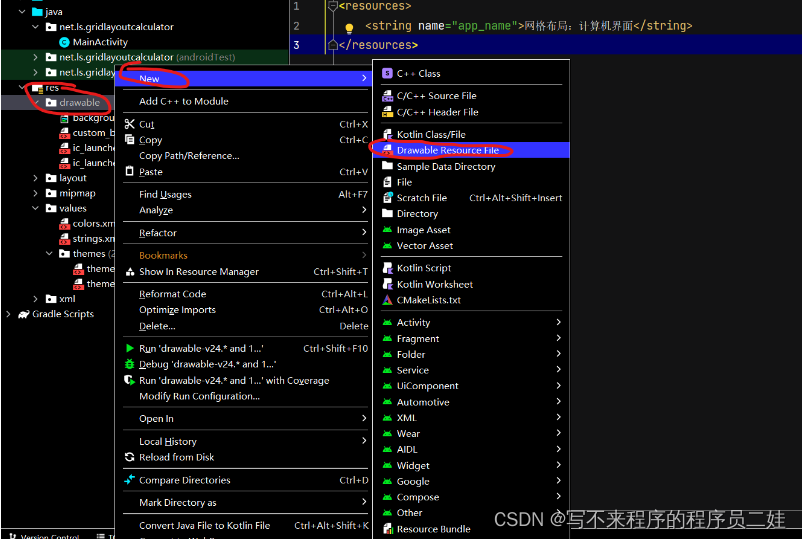Click the Kotlin Script icon
Screen dimensions: 802x539
click(387, 268)
